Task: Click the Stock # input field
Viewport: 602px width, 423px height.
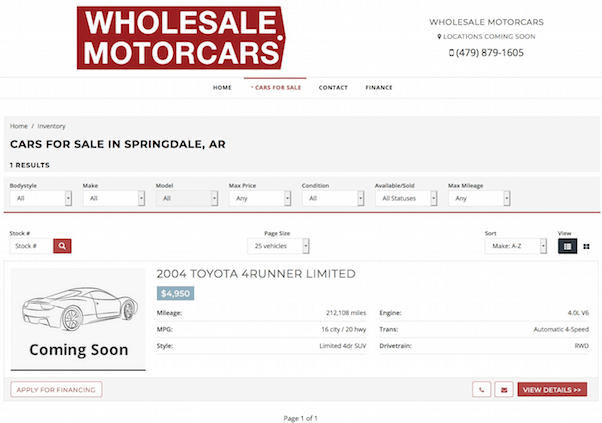Action: [x=30, y=245]
